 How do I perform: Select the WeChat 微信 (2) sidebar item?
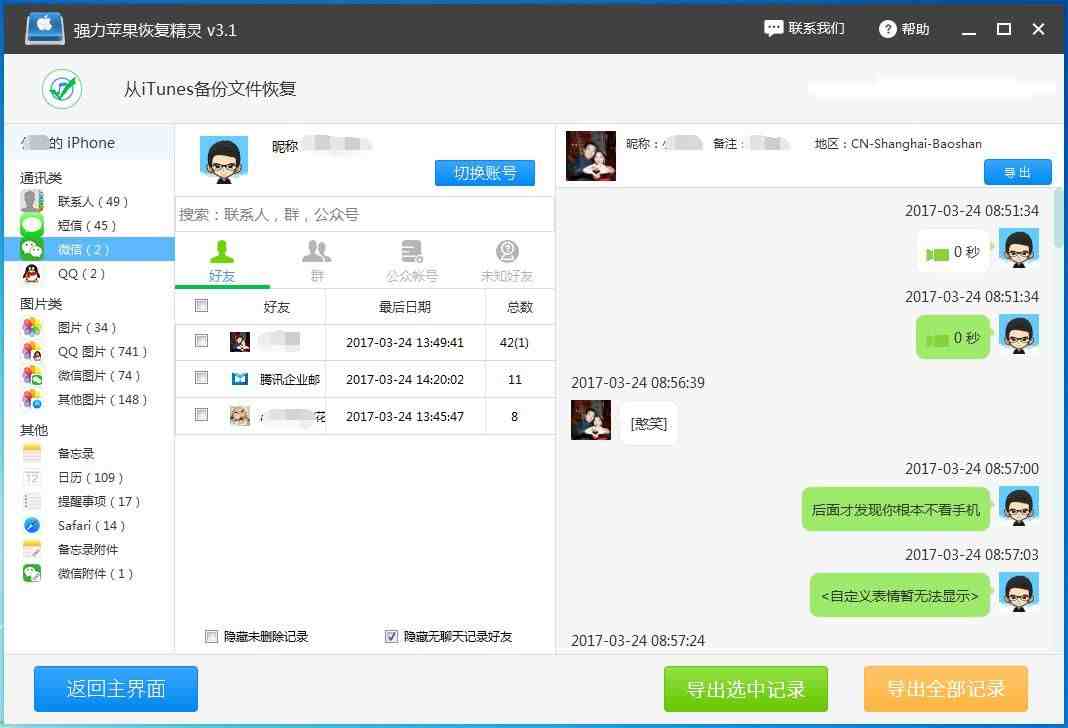pyautogui.click(x=89, y=249)
